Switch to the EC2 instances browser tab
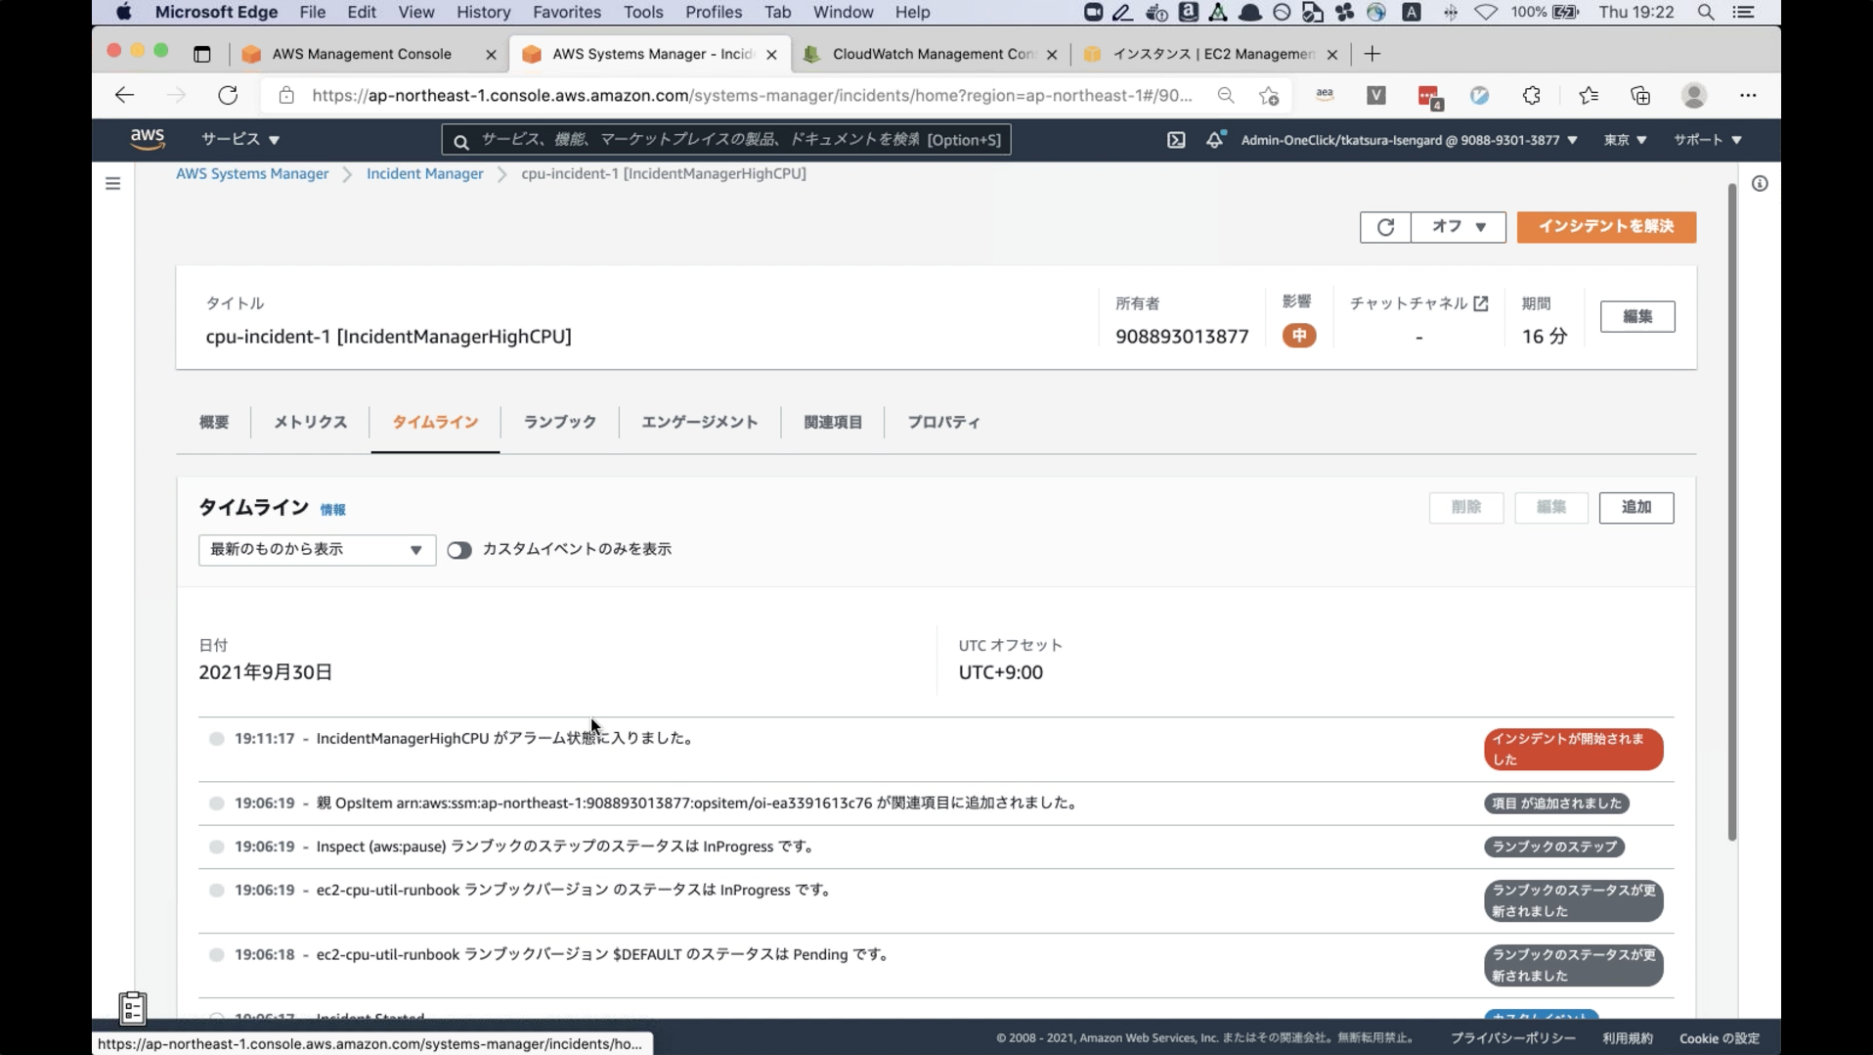This screenshot has width=1873, height=1055. 1212,54
